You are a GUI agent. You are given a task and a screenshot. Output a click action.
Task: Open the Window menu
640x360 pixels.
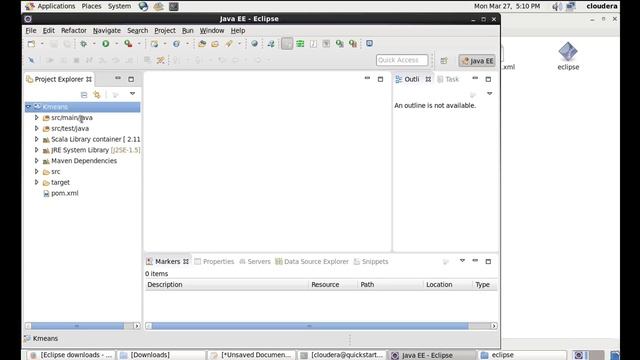(x=212, y=31)
